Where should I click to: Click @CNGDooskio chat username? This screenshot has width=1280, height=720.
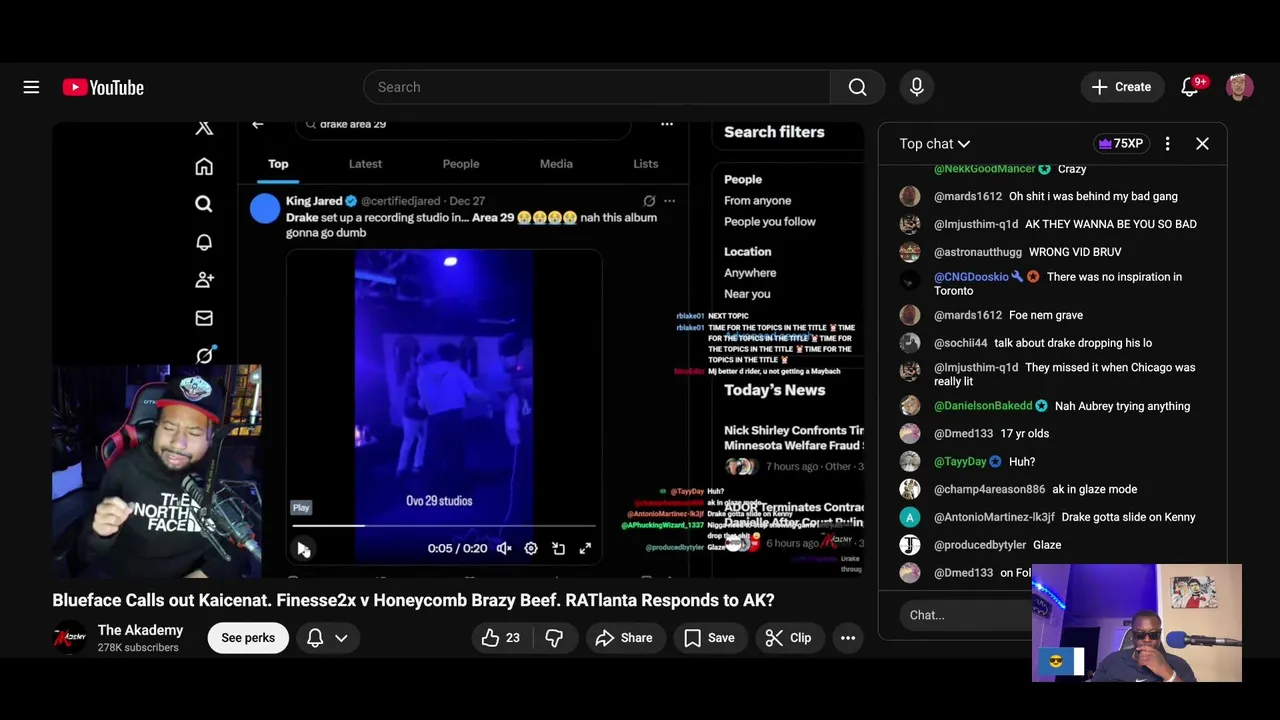[x=971, y=277]
